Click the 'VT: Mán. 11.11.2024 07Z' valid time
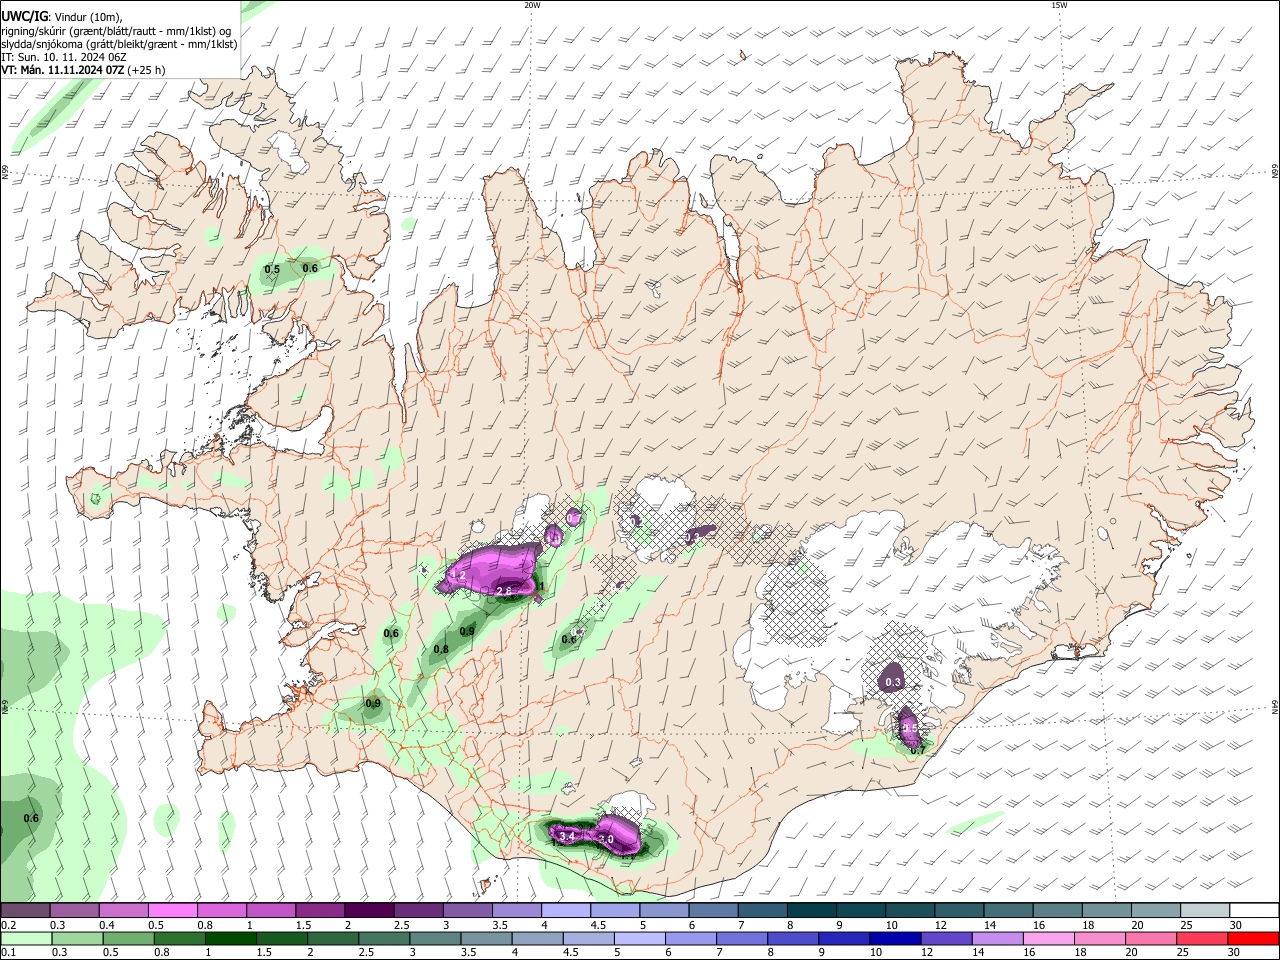Screen dimensions: 1280x960 63,70
